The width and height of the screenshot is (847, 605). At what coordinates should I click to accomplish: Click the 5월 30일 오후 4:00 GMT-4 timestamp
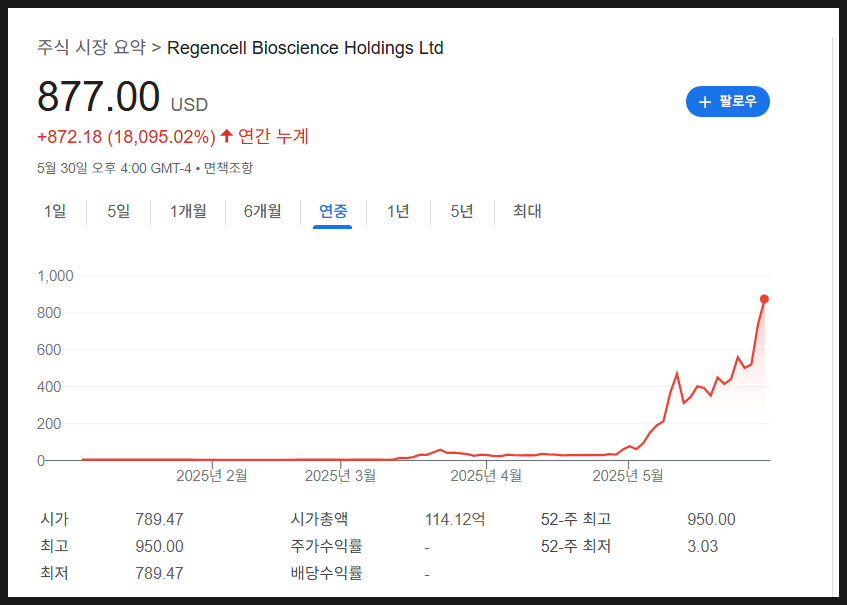[x=114, y=168]
